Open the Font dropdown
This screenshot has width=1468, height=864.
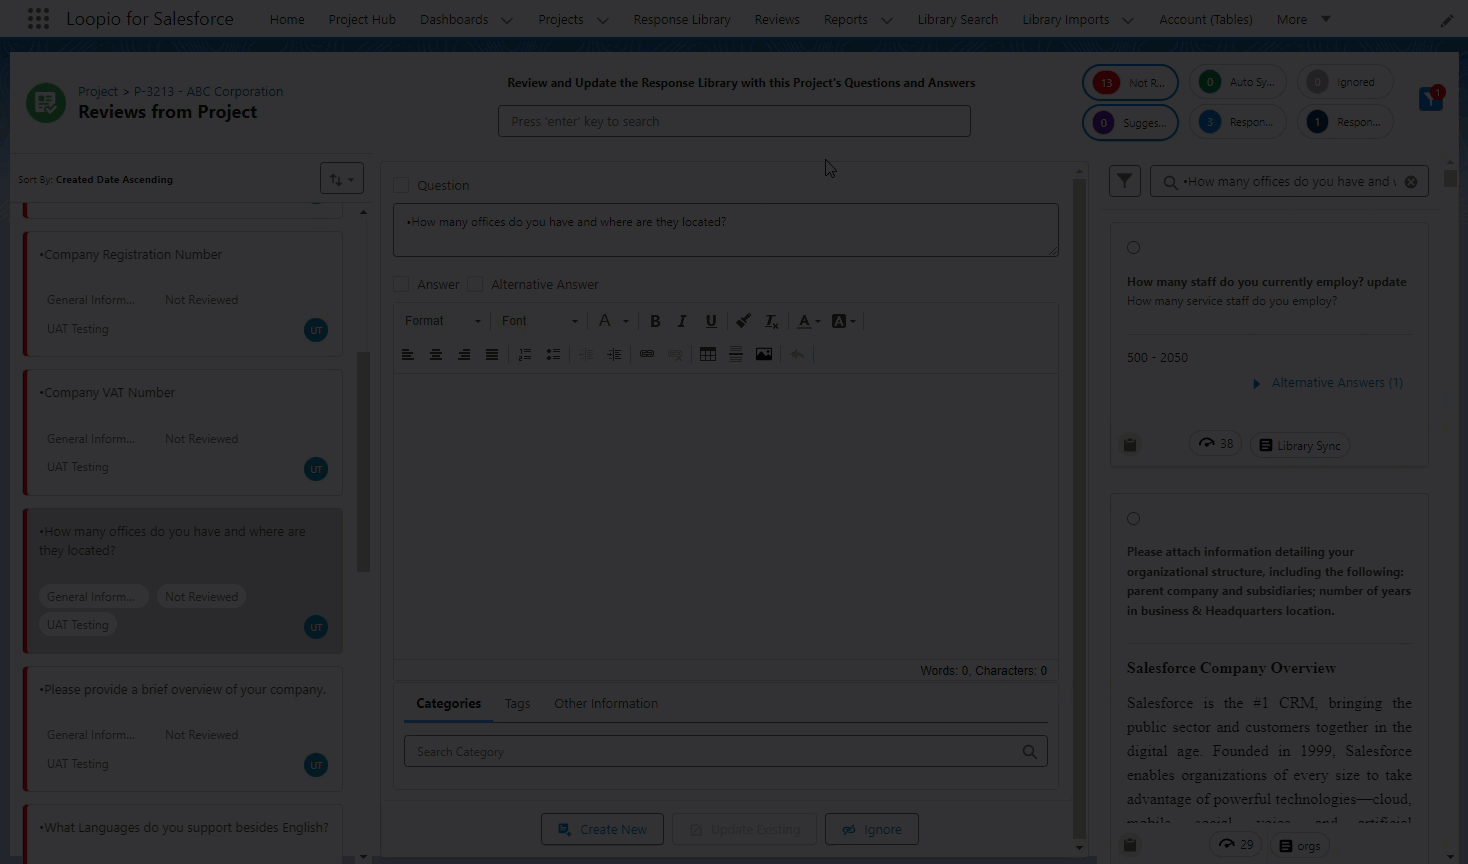(540, 321)
